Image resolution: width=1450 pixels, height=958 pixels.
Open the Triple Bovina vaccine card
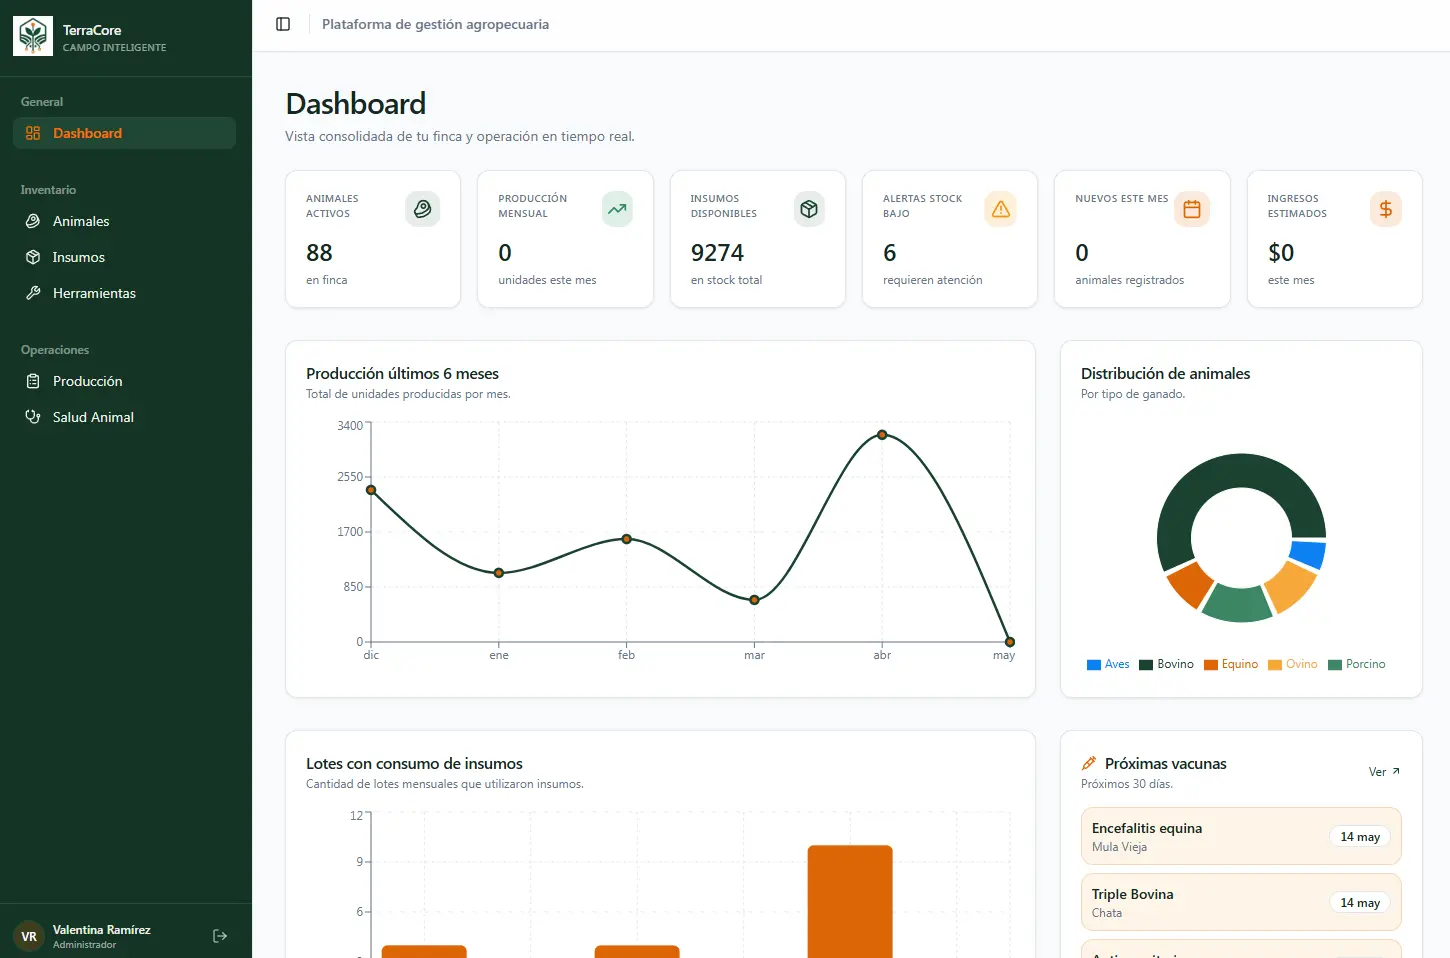[1241, 902]
